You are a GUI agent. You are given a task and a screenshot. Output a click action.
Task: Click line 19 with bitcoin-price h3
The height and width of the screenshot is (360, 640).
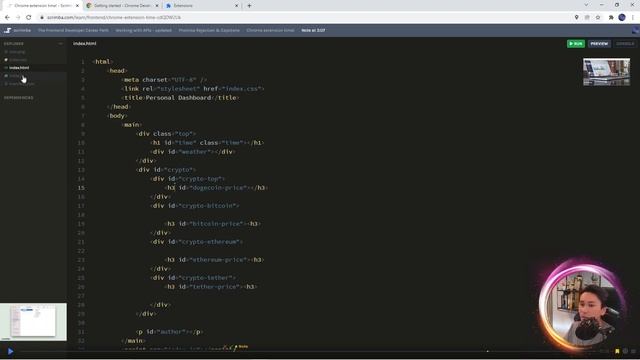(213, 224)
